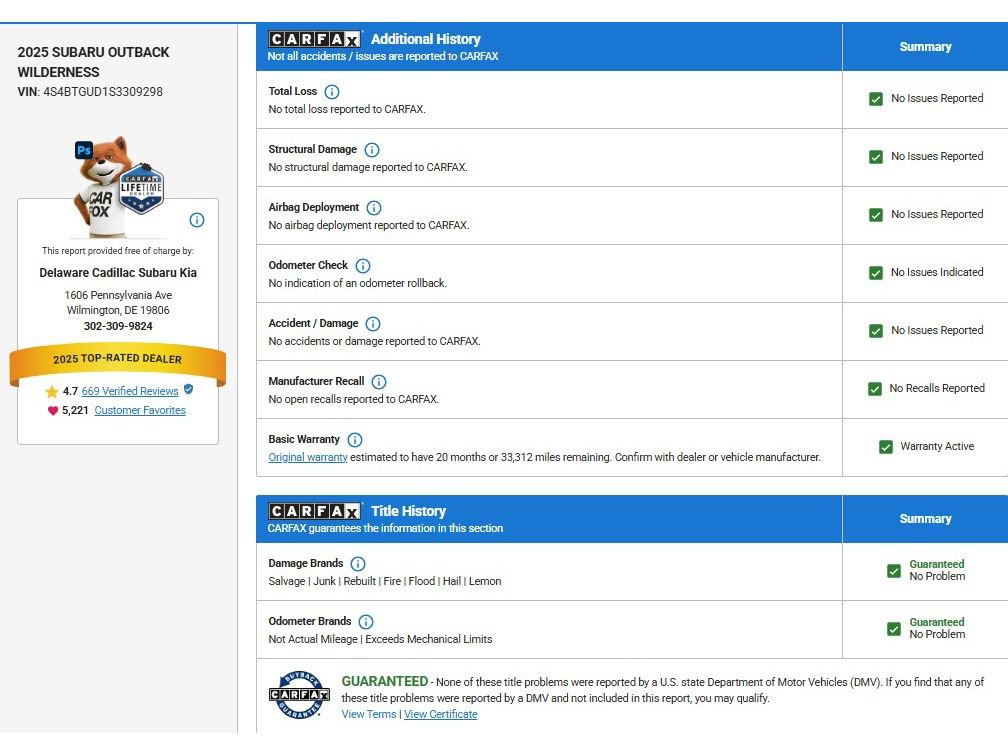
Task: Click the Ps badge on the mascot
Action: coord(84,150)
